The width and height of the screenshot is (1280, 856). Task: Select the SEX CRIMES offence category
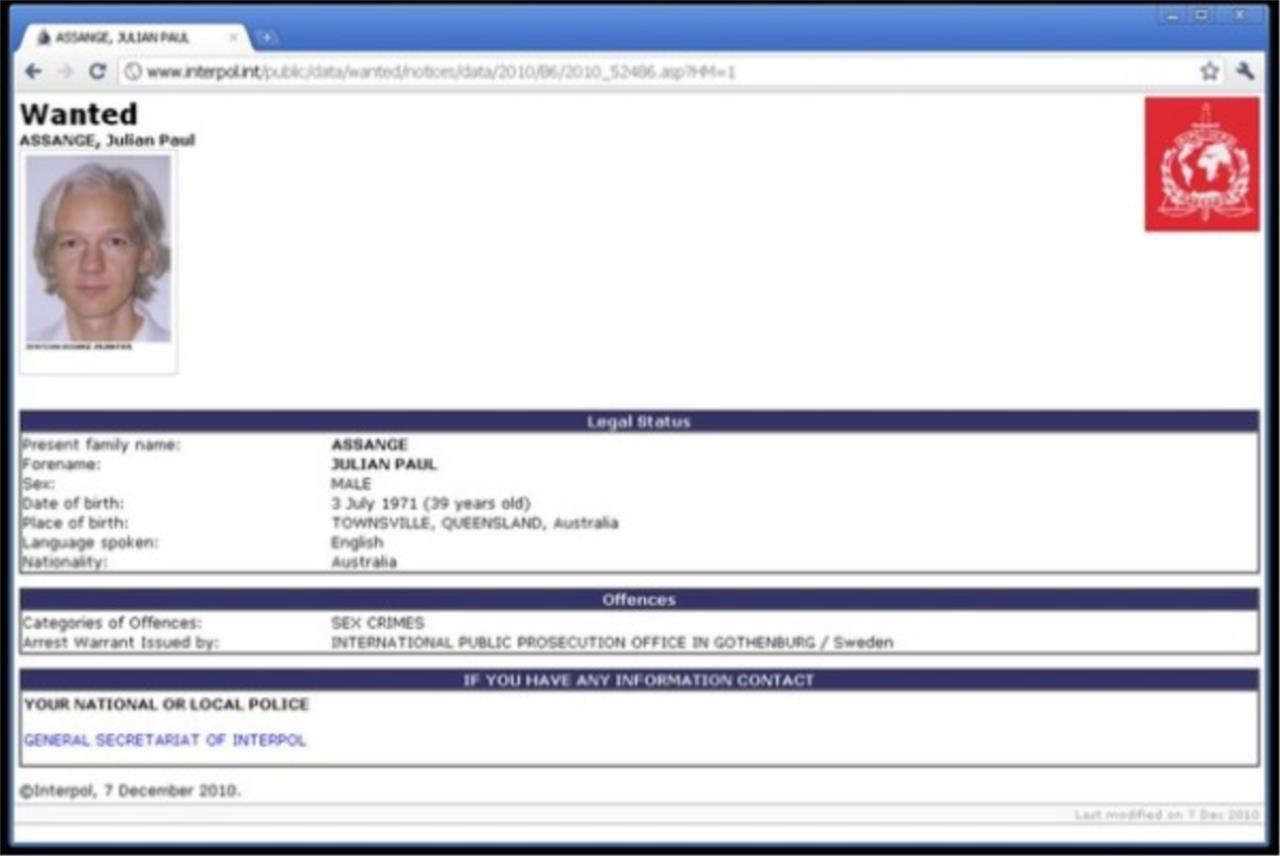point(377,623)
